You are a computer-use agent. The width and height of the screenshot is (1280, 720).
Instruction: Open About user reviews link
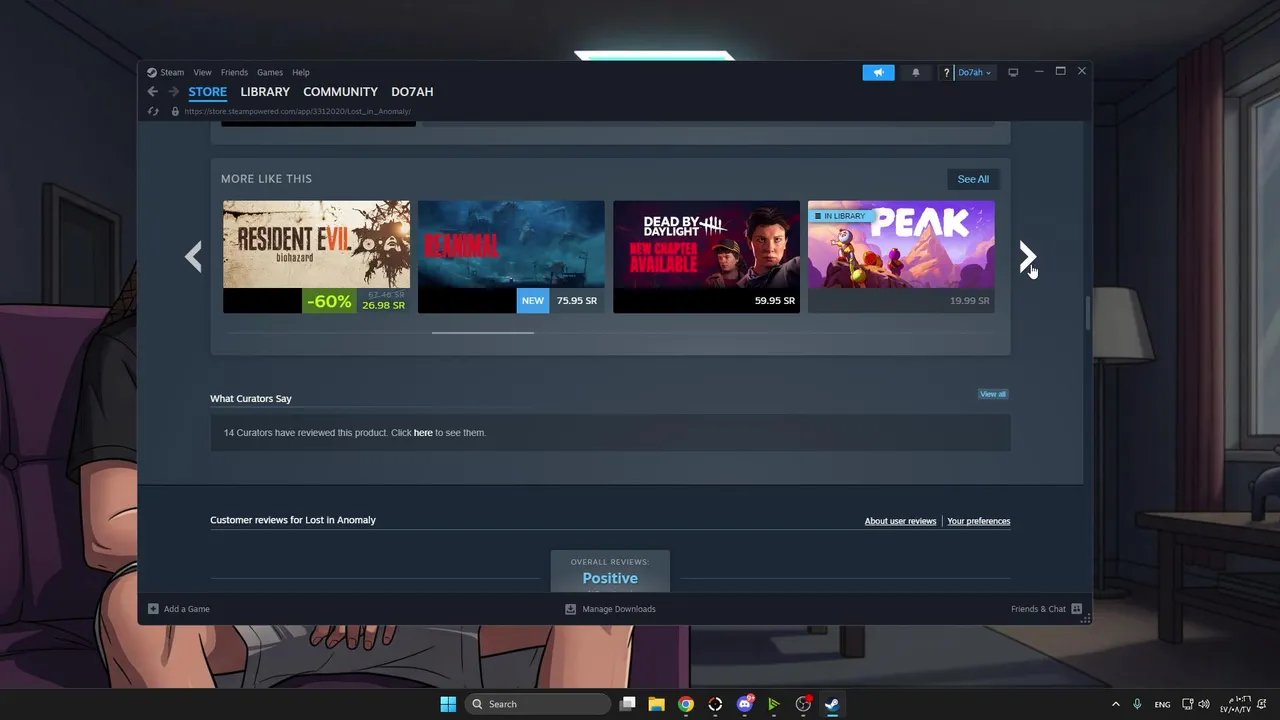900,521
